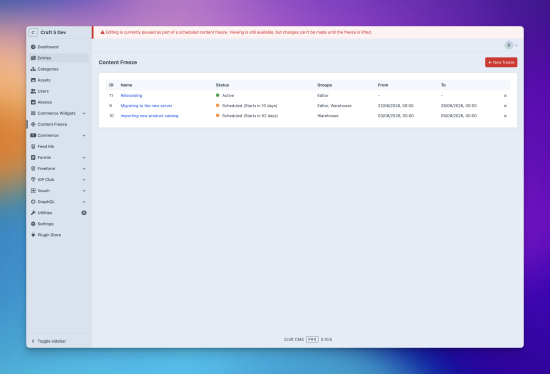Screen dimensions: 550x374
Task: Click the Users people icon
Action: [x=33, y=91]
